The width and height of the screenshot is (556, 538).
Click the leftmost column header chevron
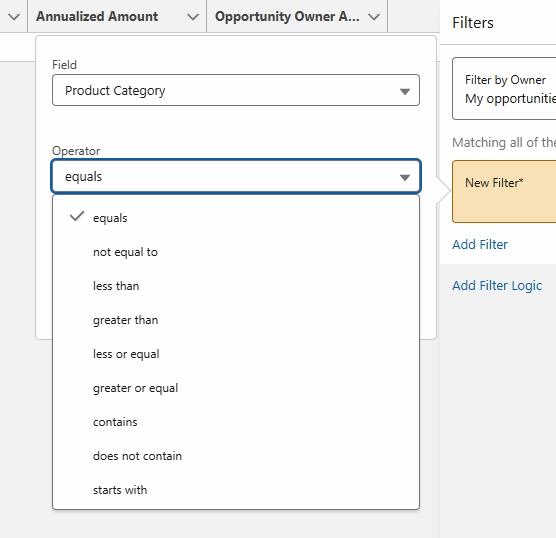click(14, 17)
